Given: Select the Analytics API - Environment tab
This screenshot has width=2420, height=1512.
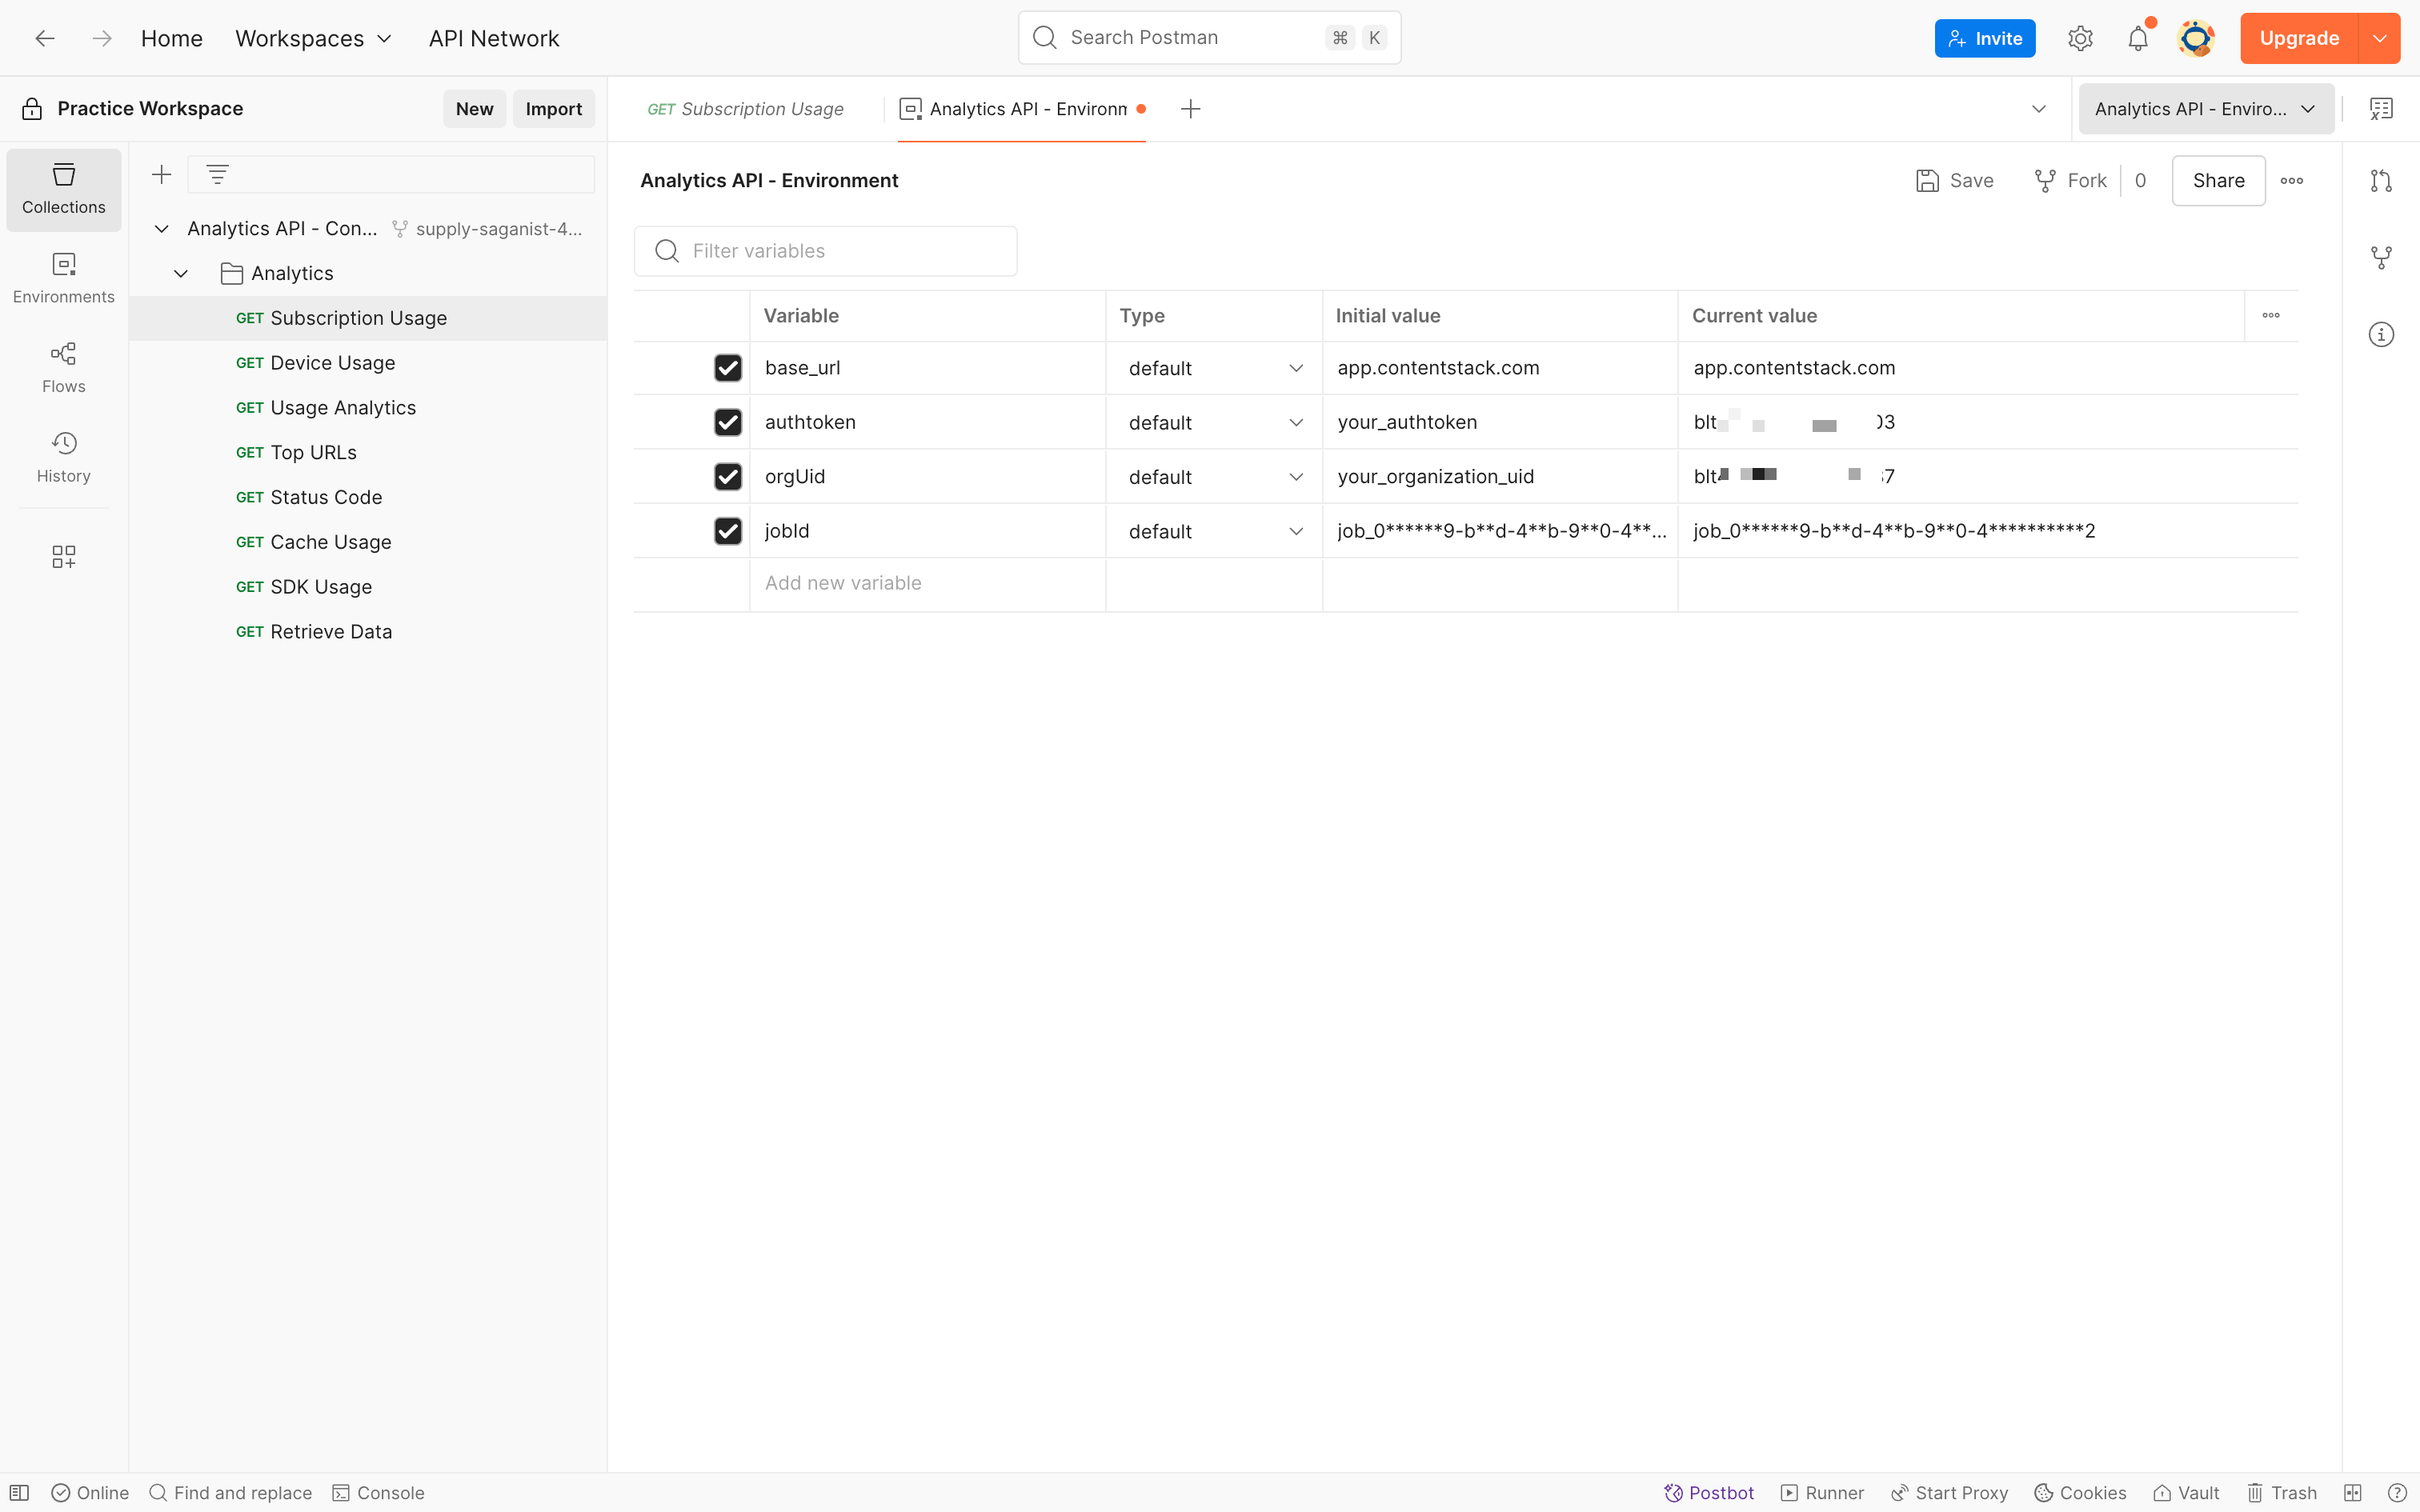Looking at the screenshot, I should [x=1021, y=109].
